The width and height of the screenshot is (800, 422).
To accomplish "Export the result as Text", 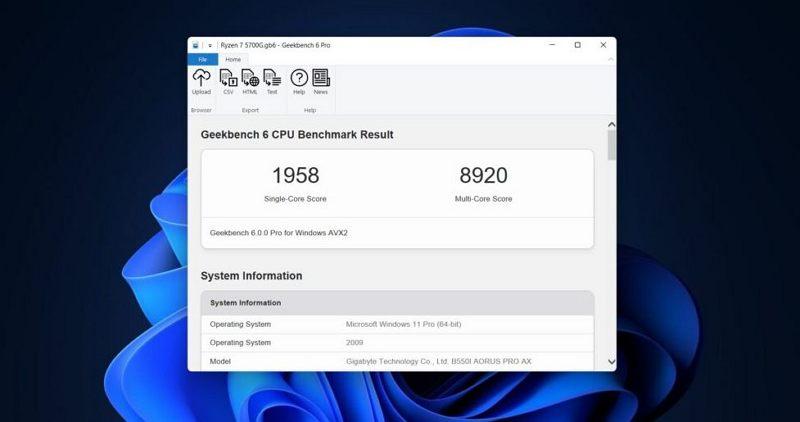I will (272, 82).
